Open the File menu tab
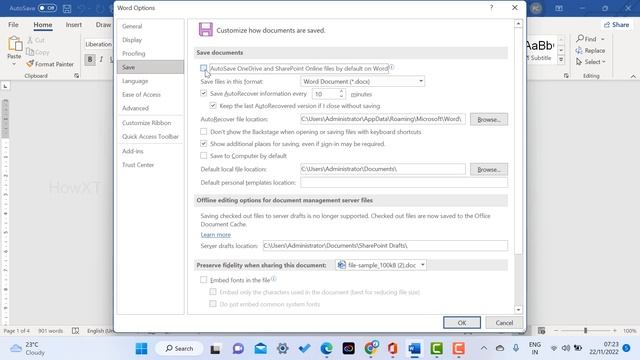This screenshot has width=640, height=360. [x=13, y=25]
